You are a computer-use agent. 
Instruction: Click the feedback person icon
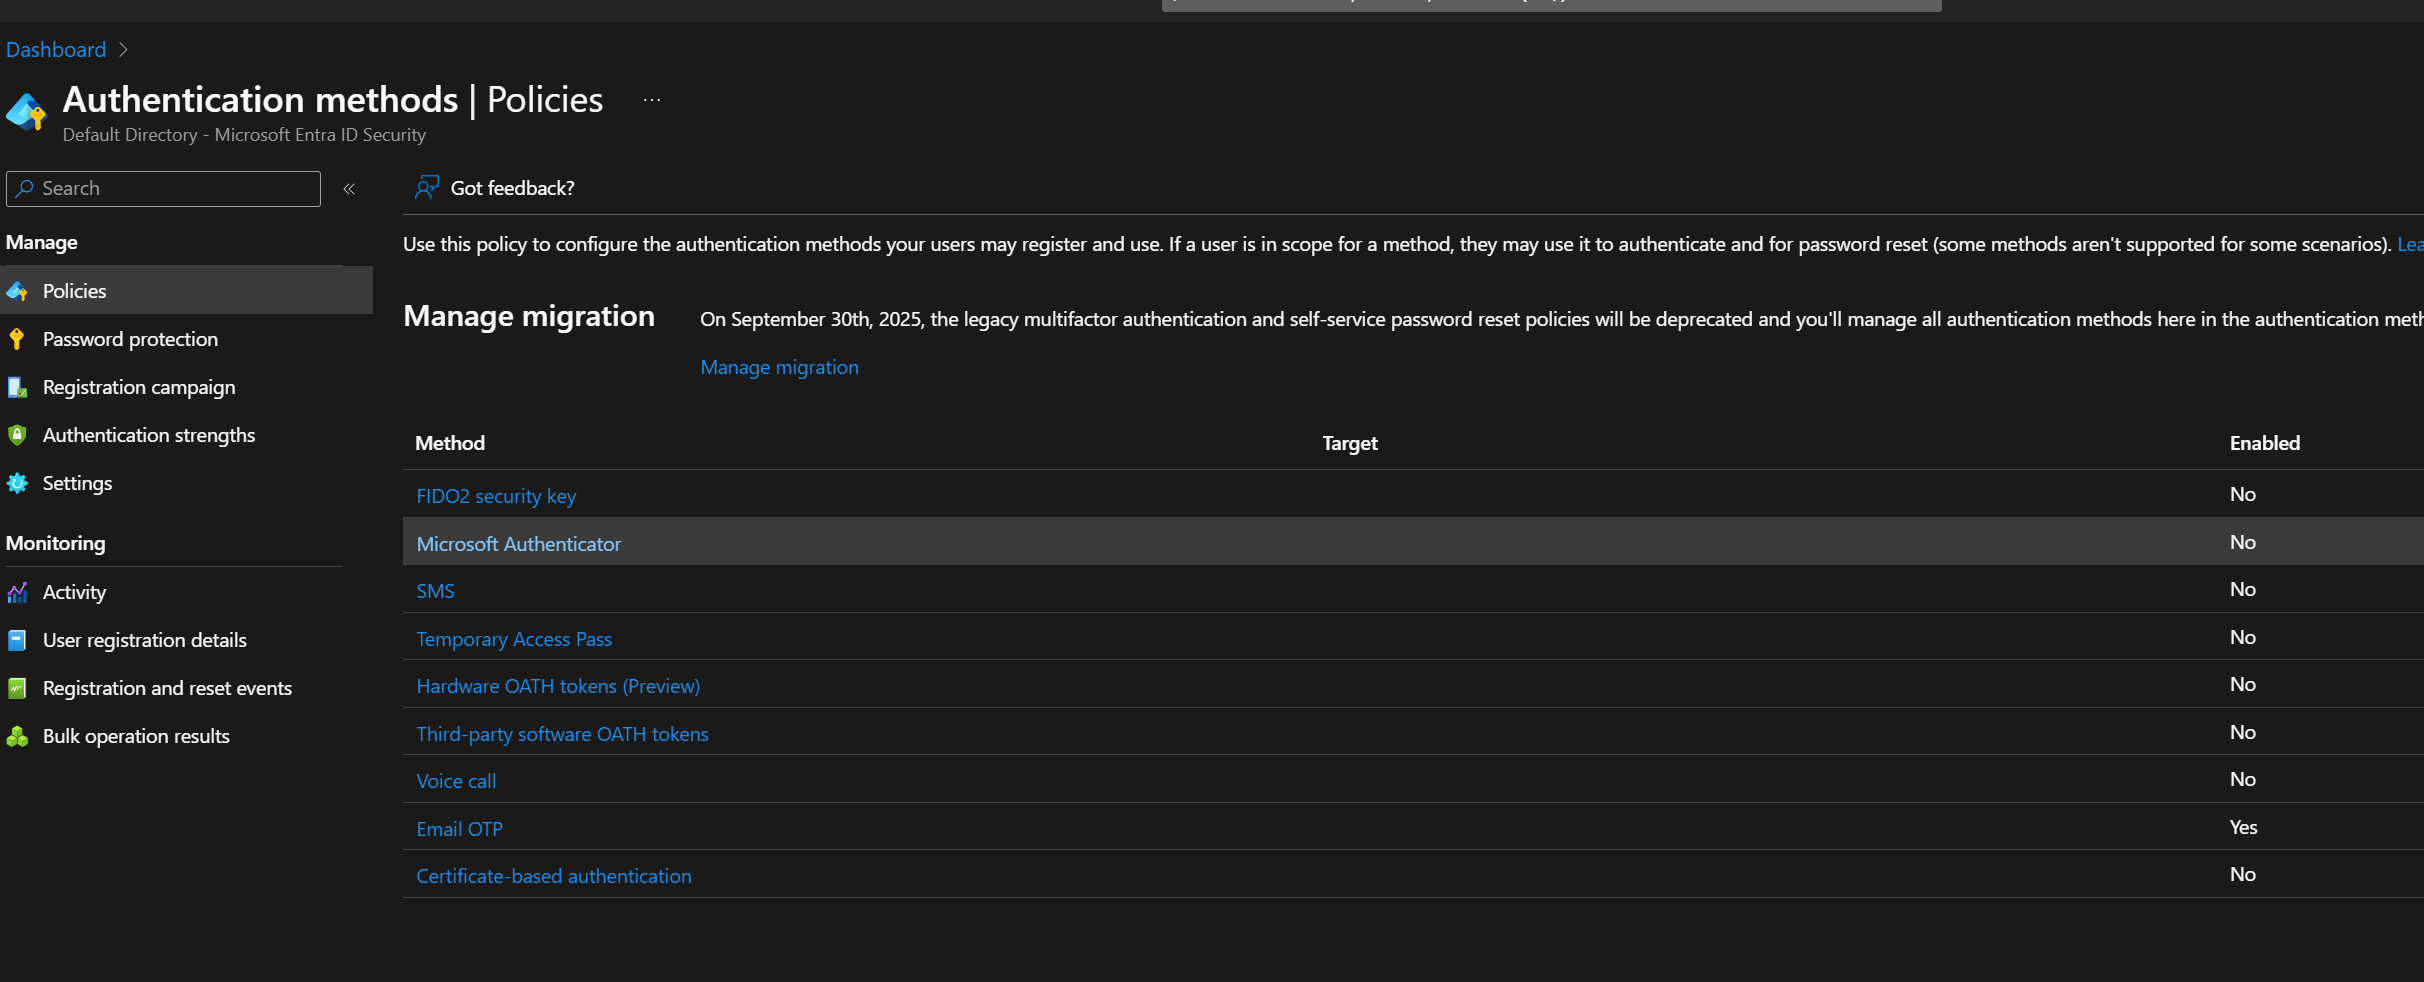[427, 187]
